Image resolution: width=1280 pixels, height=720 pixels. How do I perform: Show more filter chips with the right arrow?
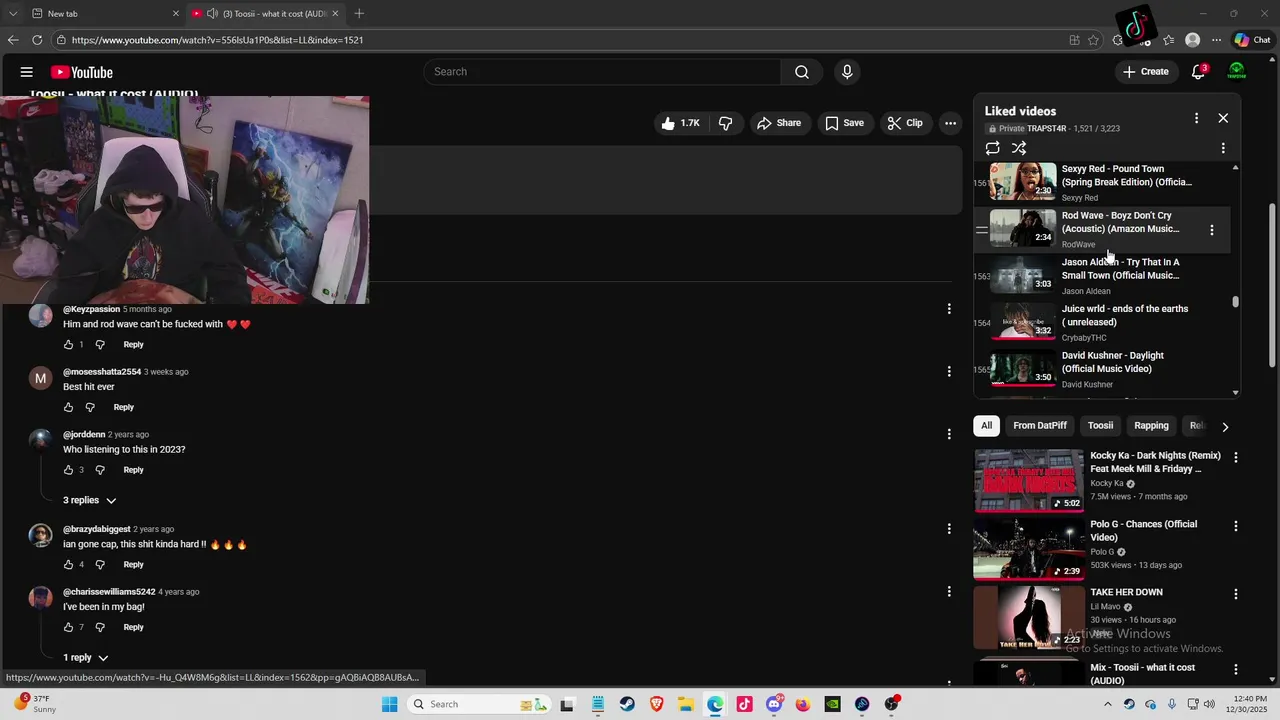tap(1225, 427)
